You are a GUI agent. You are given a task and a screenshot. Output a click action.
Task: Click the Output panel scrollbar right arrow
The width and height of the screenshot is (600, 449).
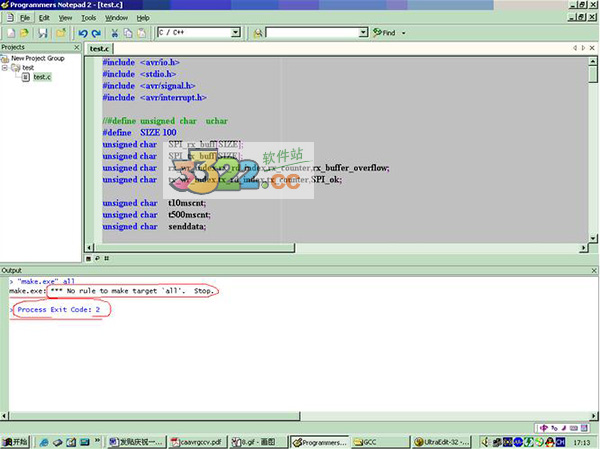pyautogui.click(x=593, y=416)
